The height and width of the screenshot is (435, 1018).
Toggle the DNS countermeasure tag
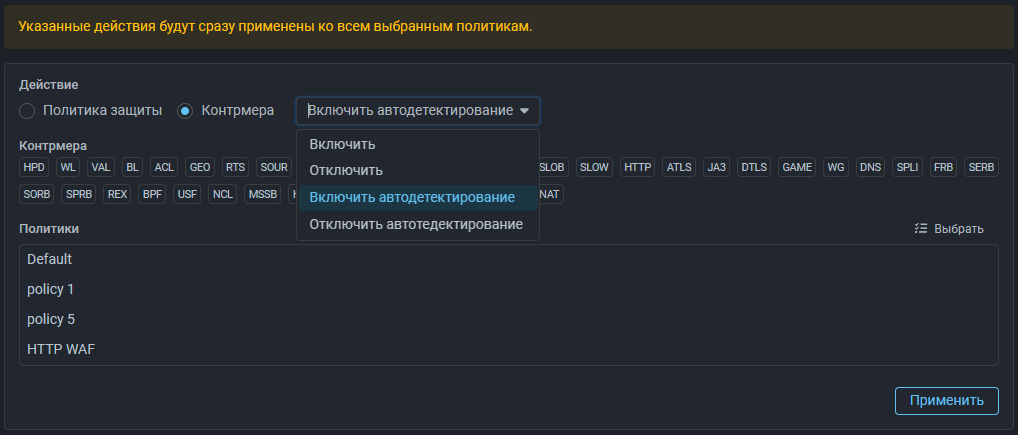(x=870, y=167)
